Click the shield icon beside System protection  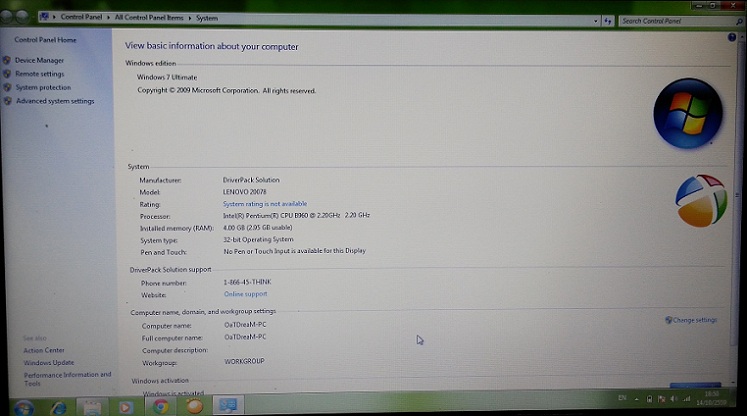point(7,88)
